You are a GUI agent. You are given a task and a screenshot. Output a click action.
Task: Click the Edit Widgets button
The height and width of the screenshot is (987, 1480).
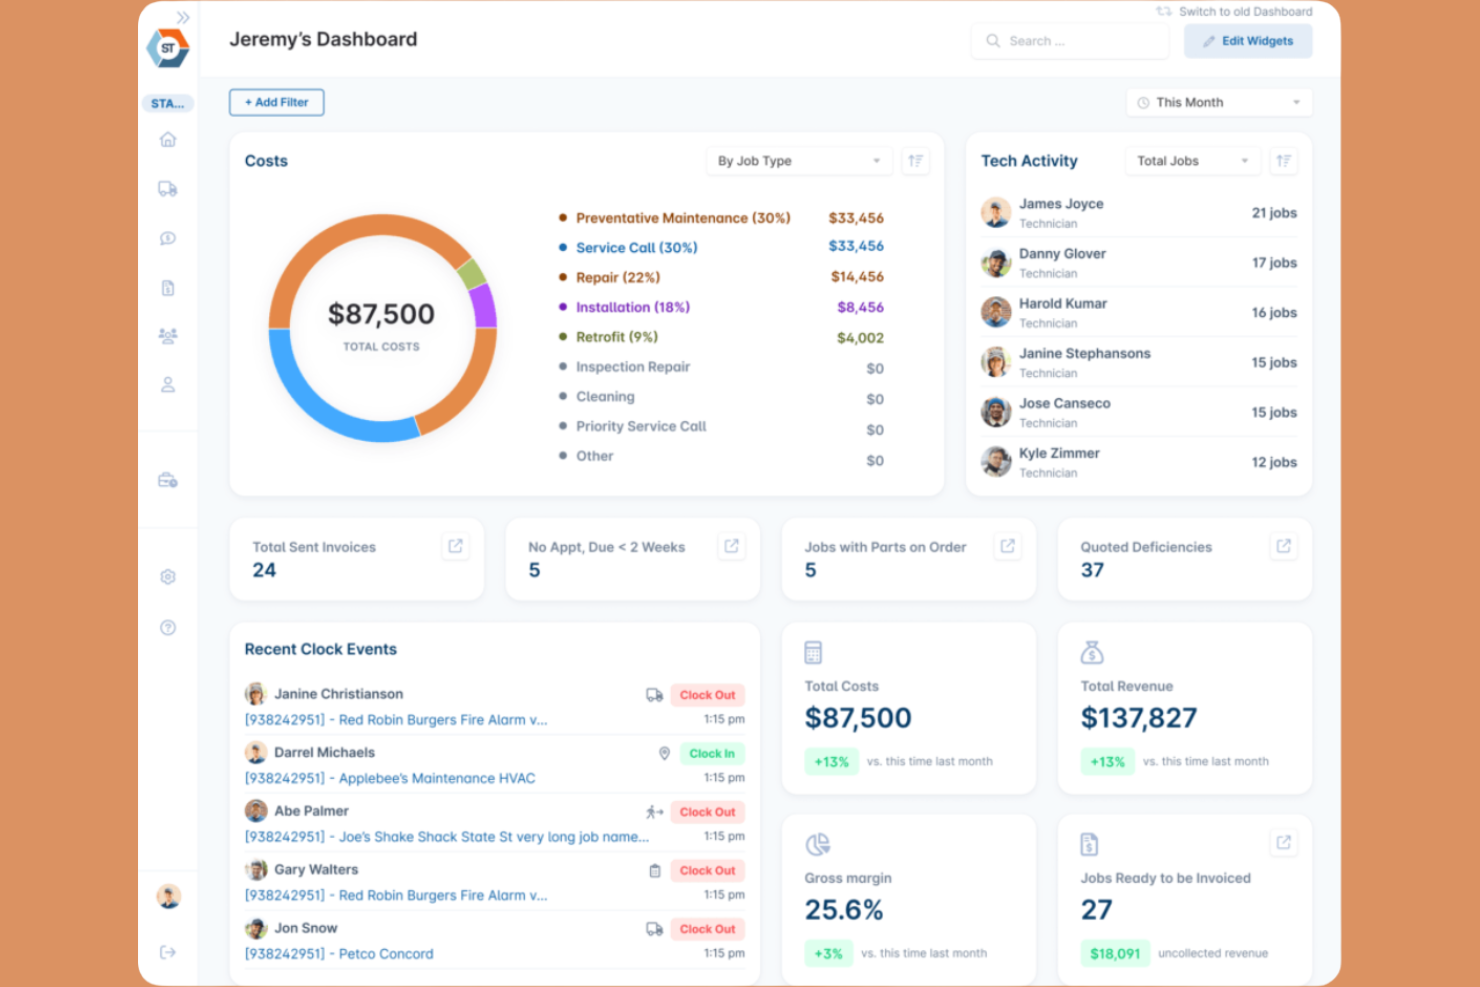[1248, 41]
